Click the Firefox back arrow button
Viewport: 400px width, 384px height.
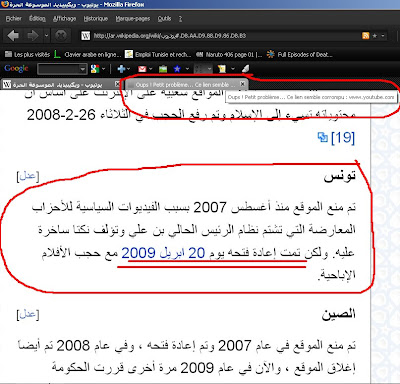(13, 35)
